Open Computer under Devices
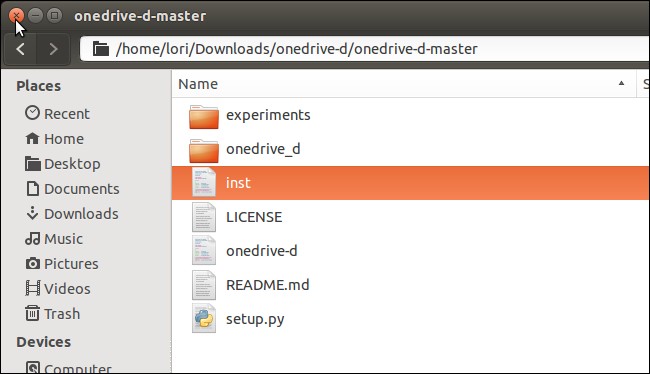The width and height of the screenshot is (650, 374). [x=68, y=367]
